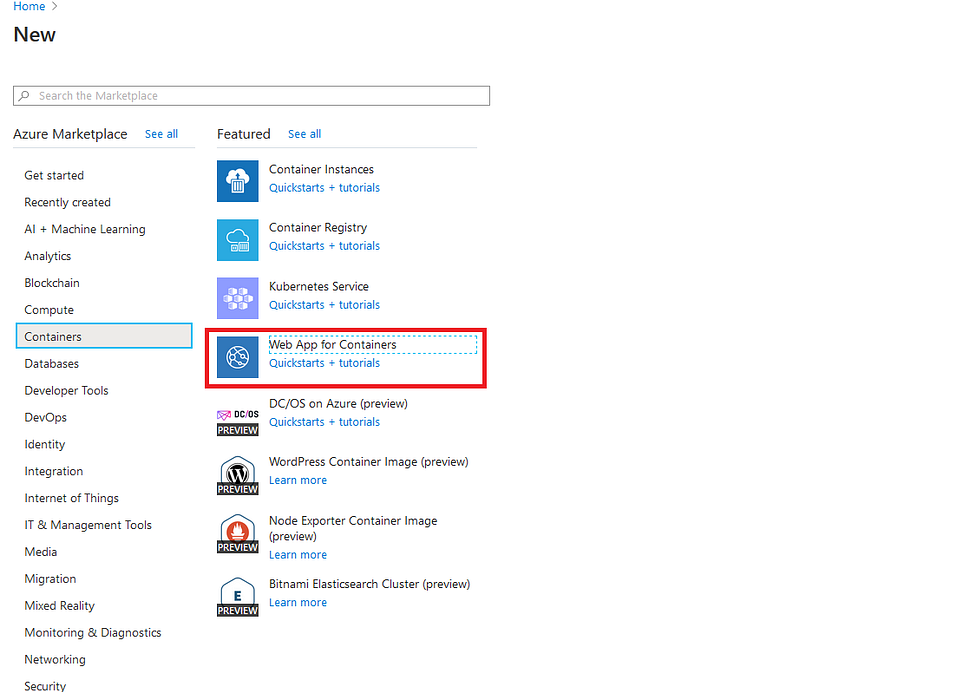Open WordPress Container Image (preview) title
This screenshot has height=692, width=963.
click(368, 462)
